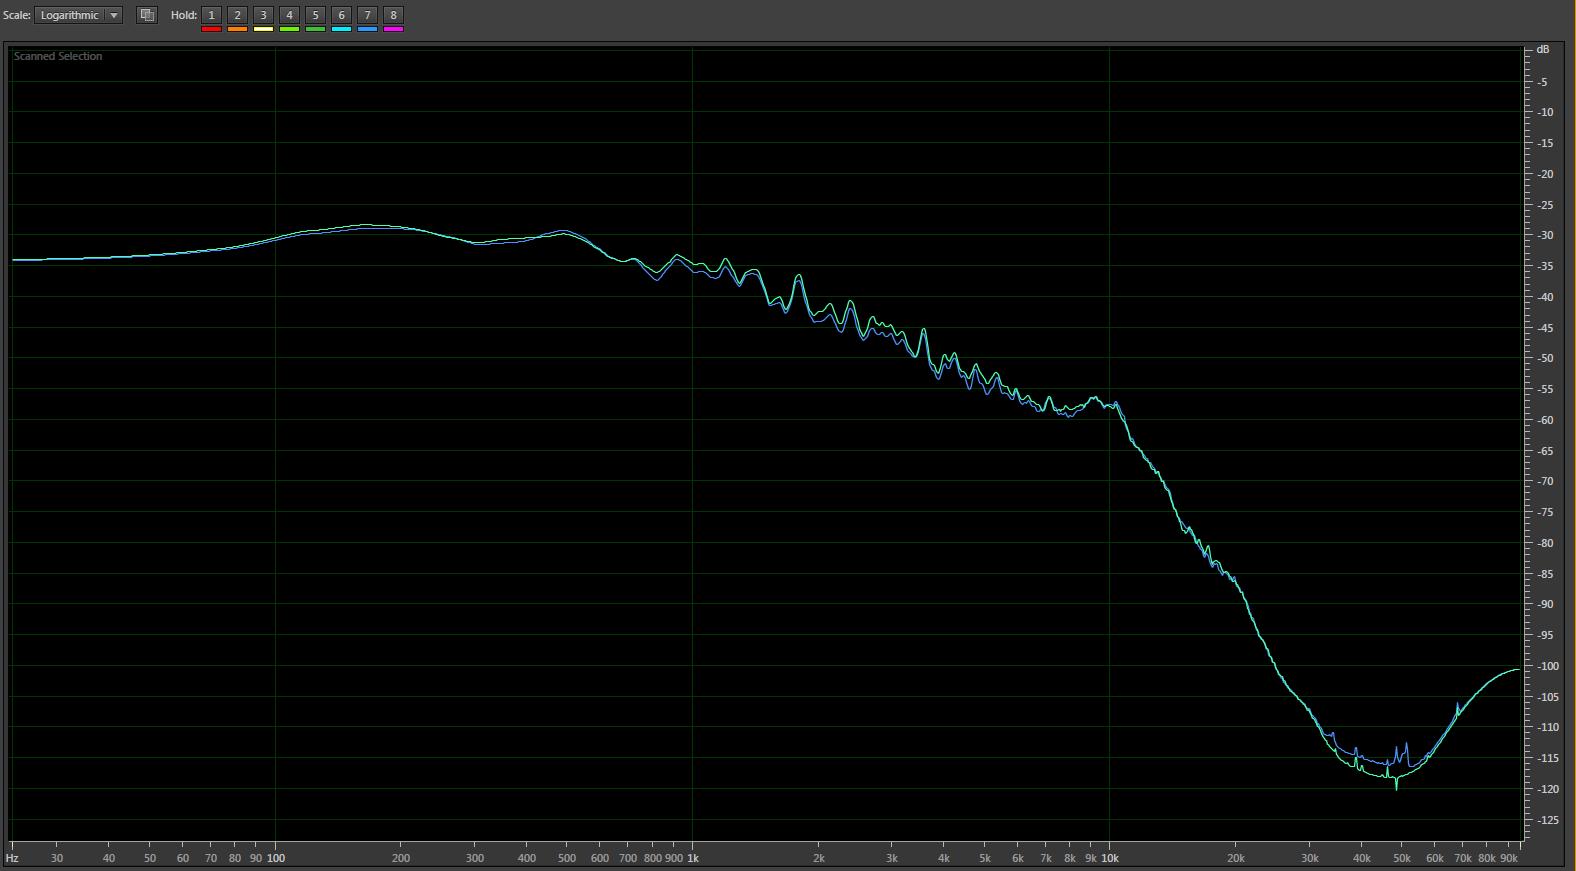
Task: Toggle Hold button 2
Action: coord(237,15)
